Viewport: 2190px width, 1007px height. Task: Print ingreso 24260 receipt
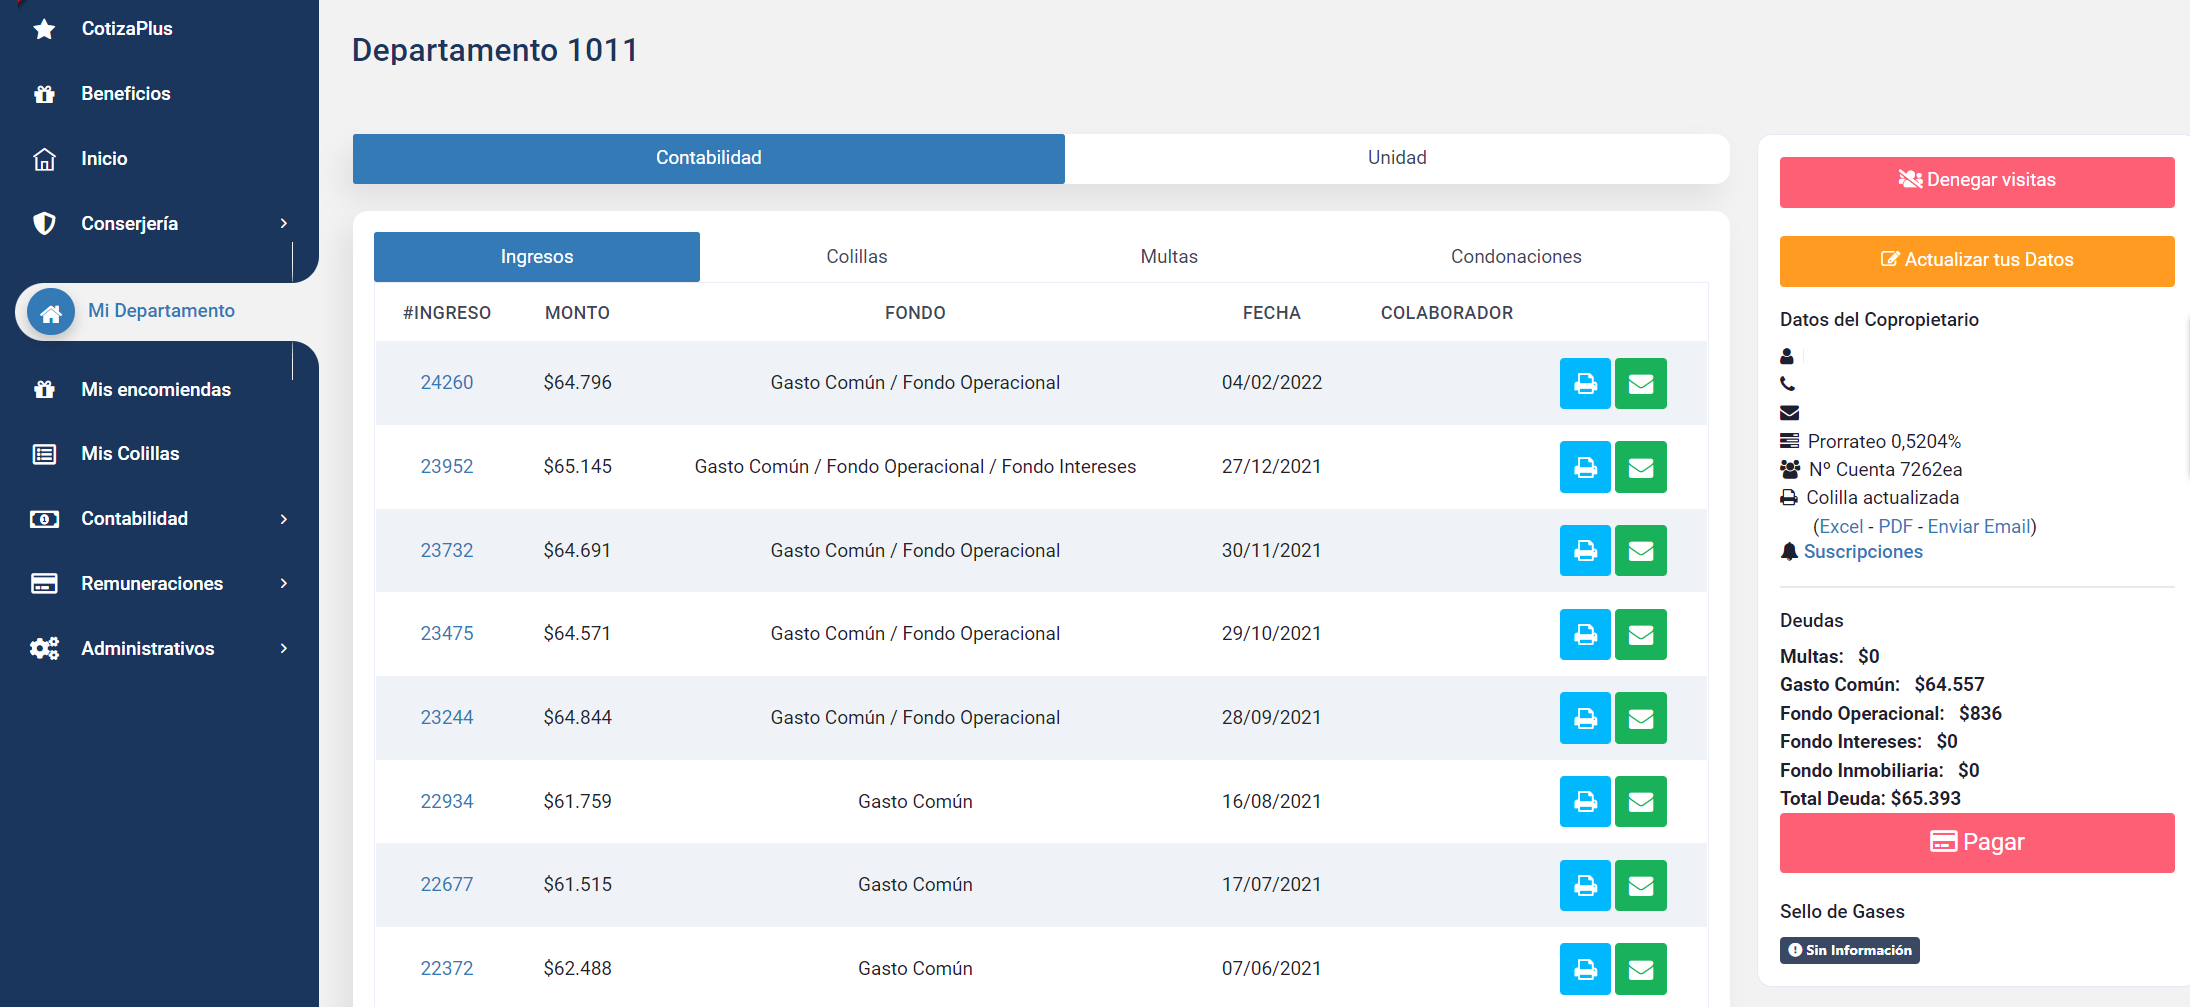[1585, 383]
